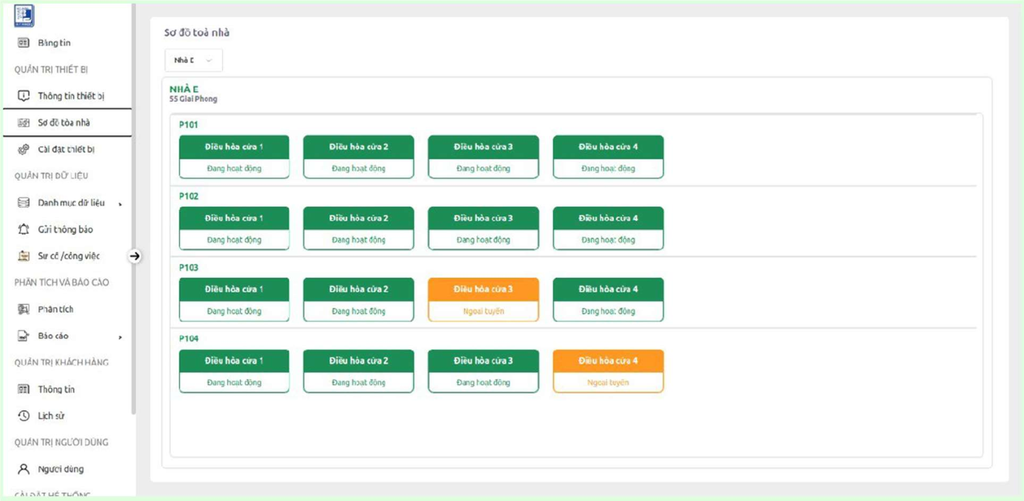Click PHÂN TÍCH VÀ BÁO CÁO section header
Image resolution: width=1024 pixels, height=501 pixels.
coord(61,283)
